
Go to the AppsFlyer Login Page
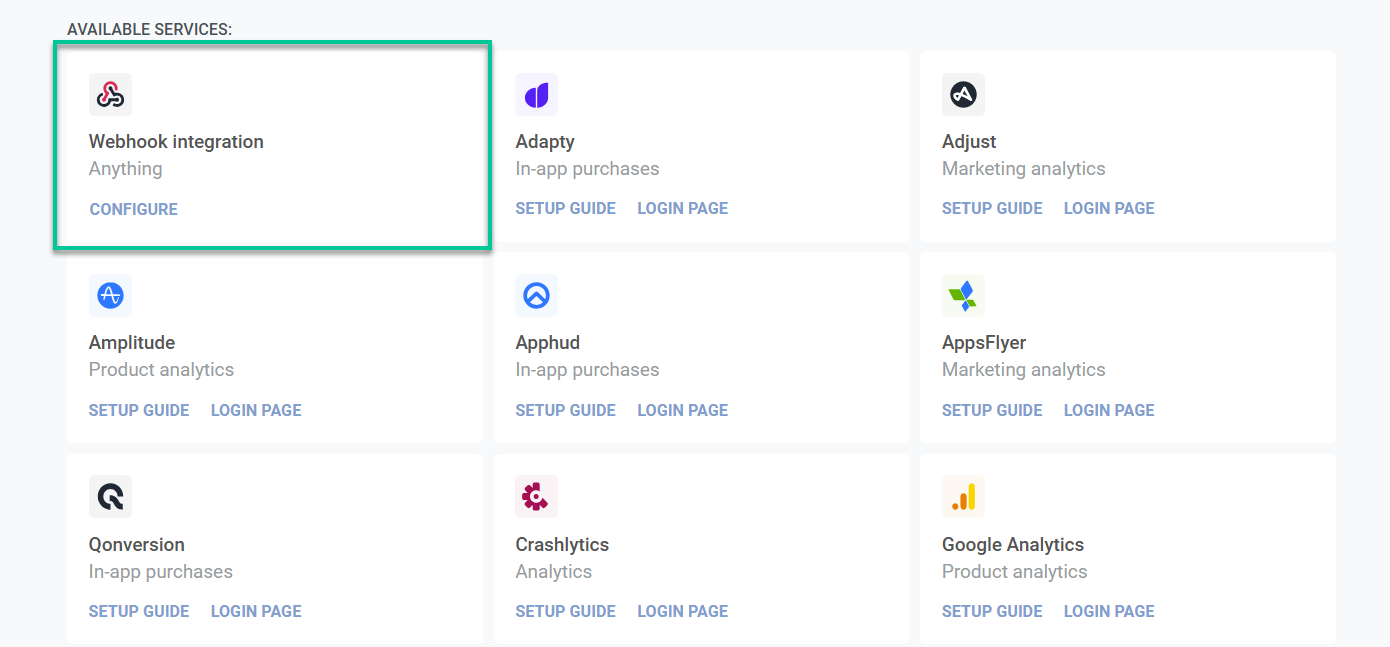point(1109,410)
